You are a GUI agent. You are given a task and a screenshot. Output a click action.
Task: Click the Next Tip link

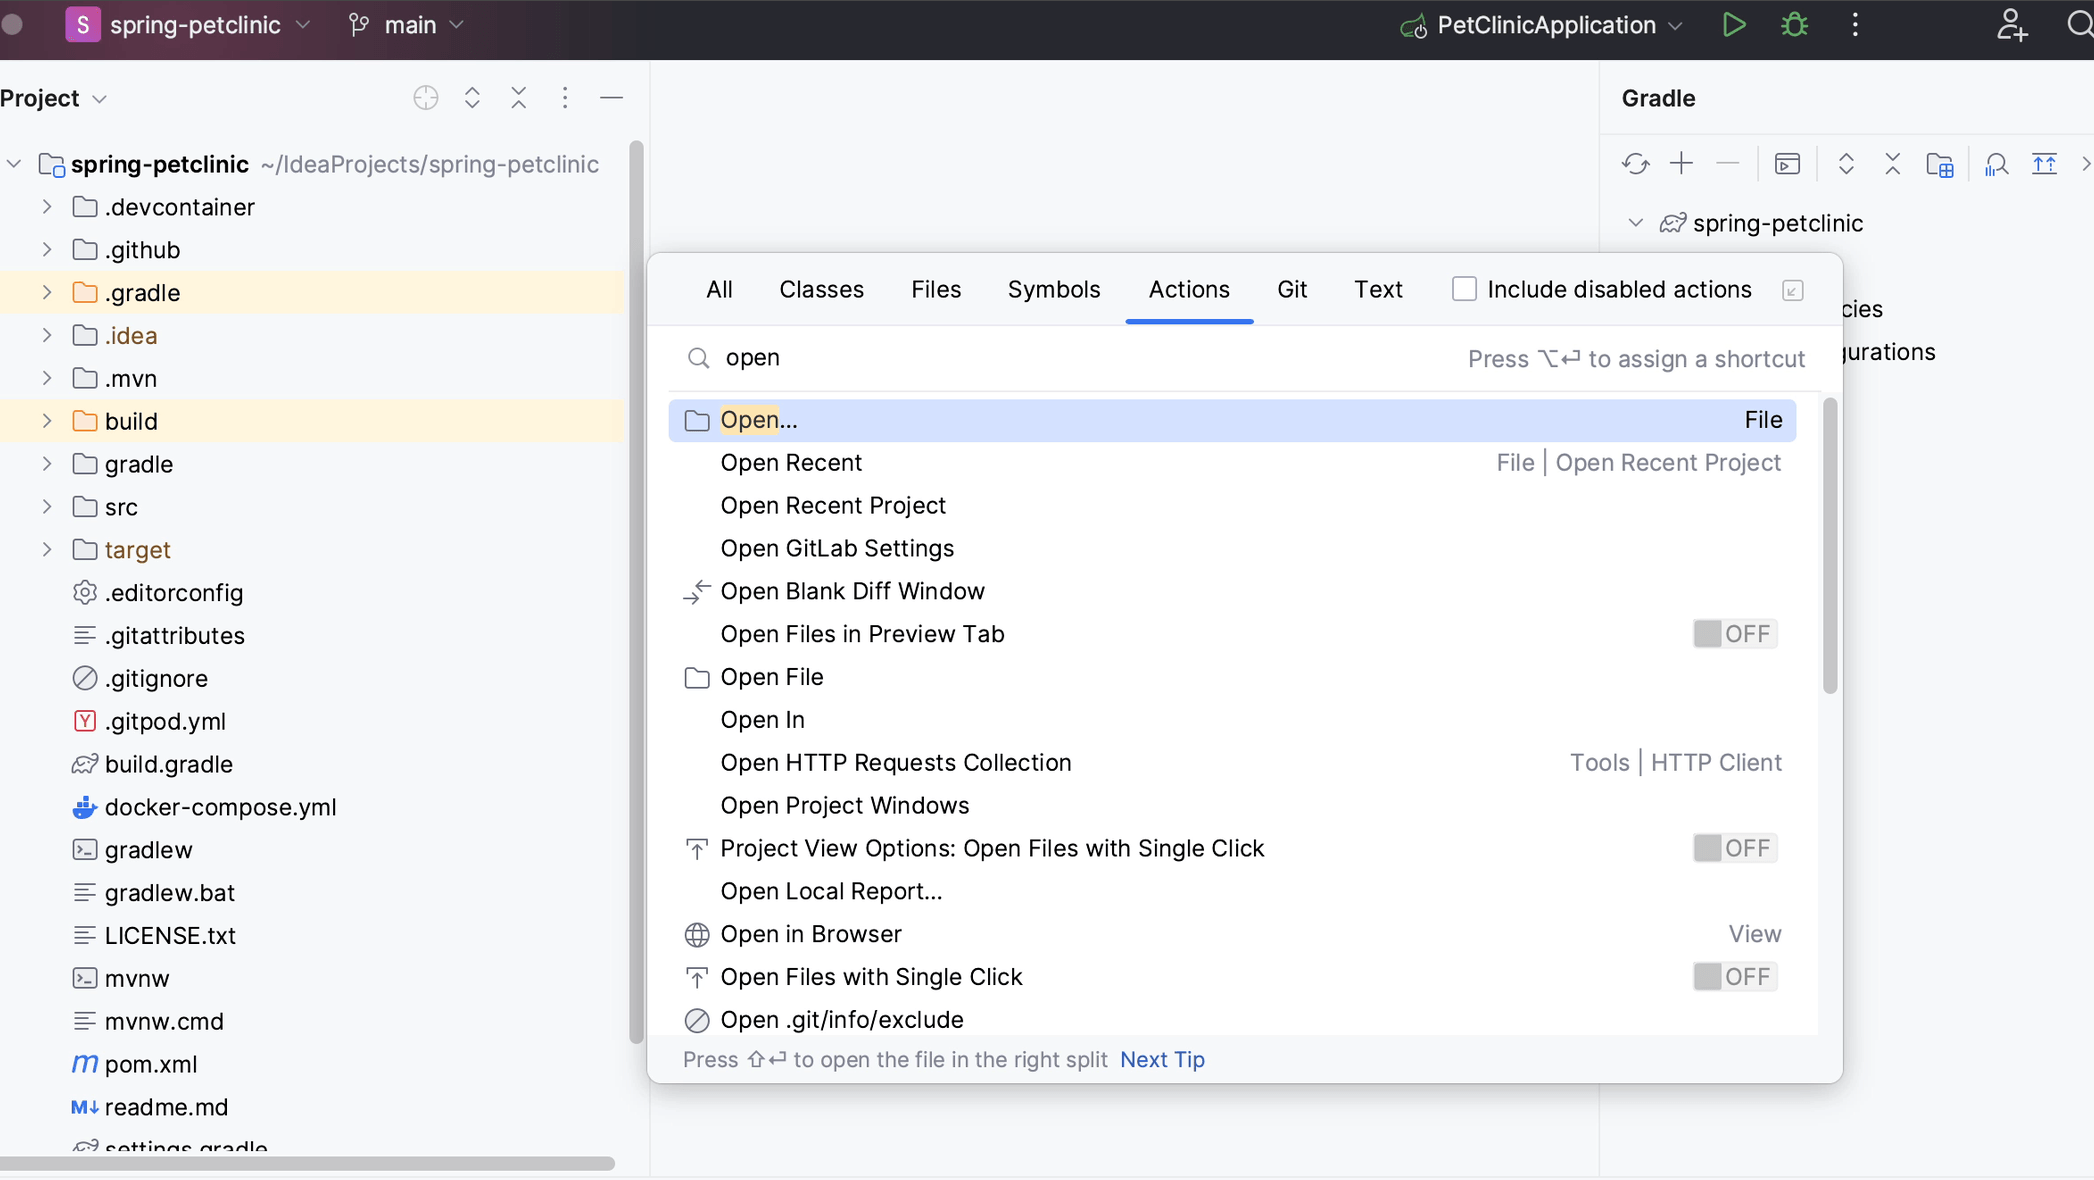[x=1162, y=1060]
